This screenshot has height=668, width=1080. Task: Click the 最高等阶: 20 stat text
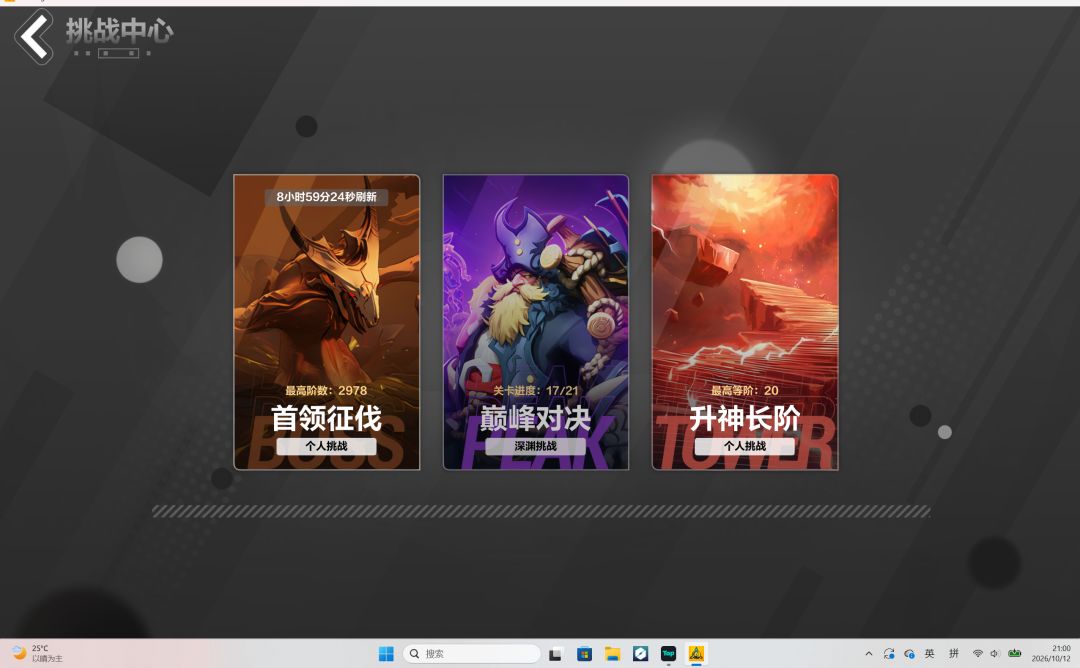click(745, 390)
